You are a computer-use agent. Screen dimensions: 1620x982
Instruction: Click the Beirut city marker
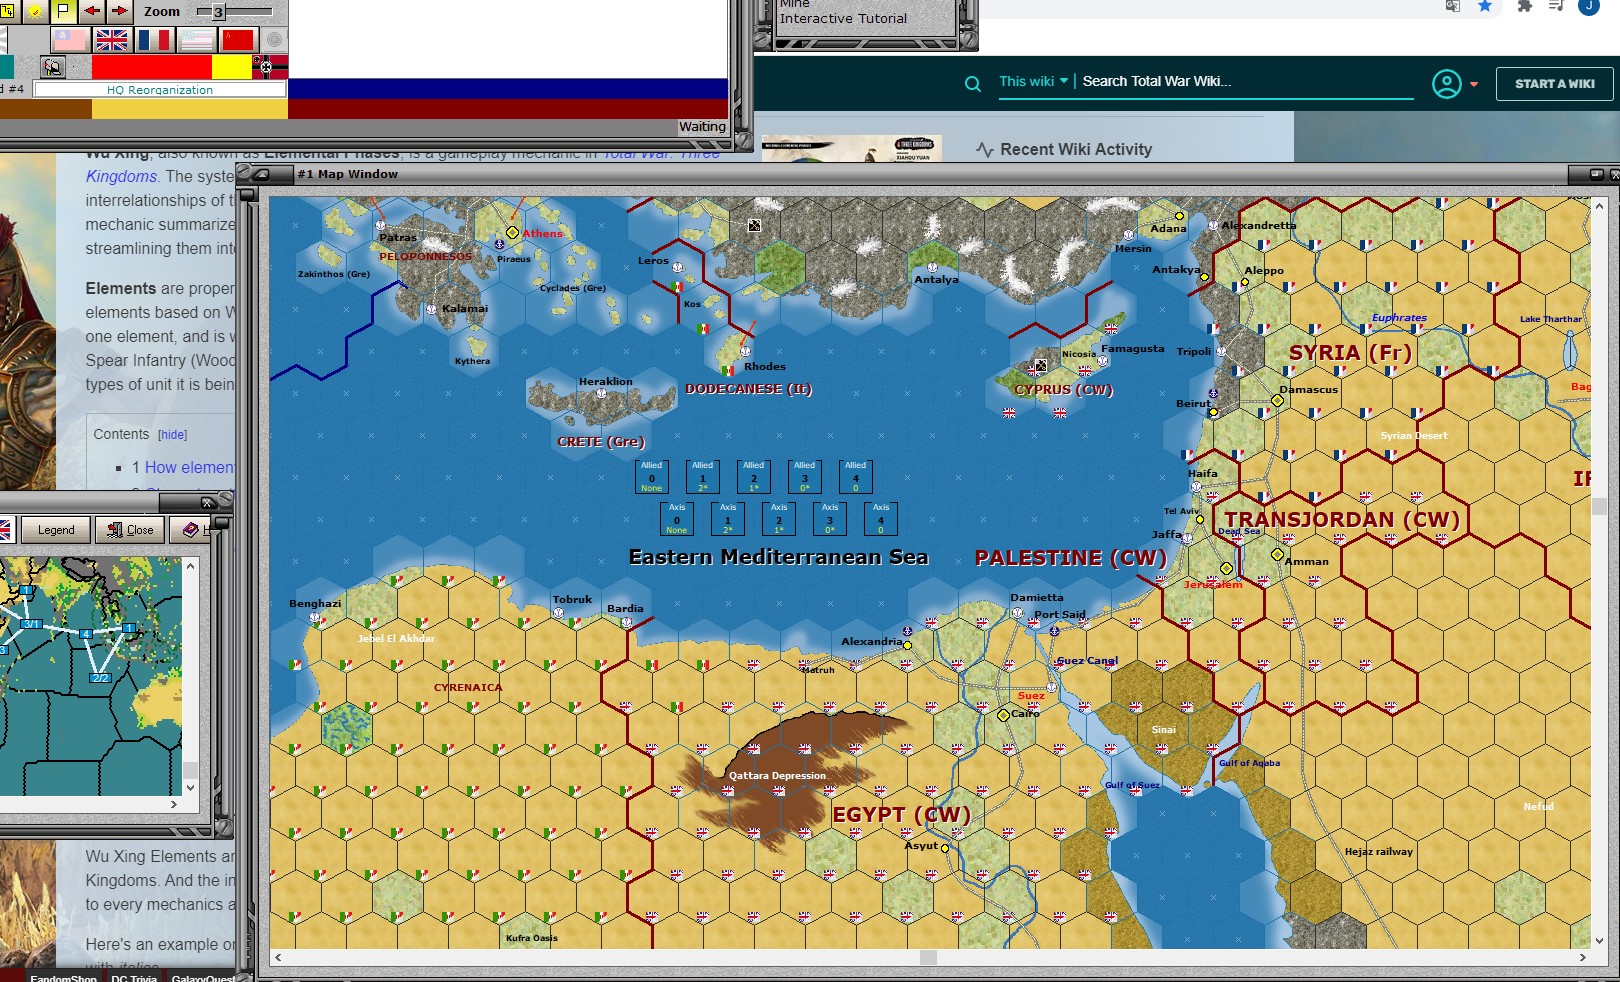click(1213, 412)
